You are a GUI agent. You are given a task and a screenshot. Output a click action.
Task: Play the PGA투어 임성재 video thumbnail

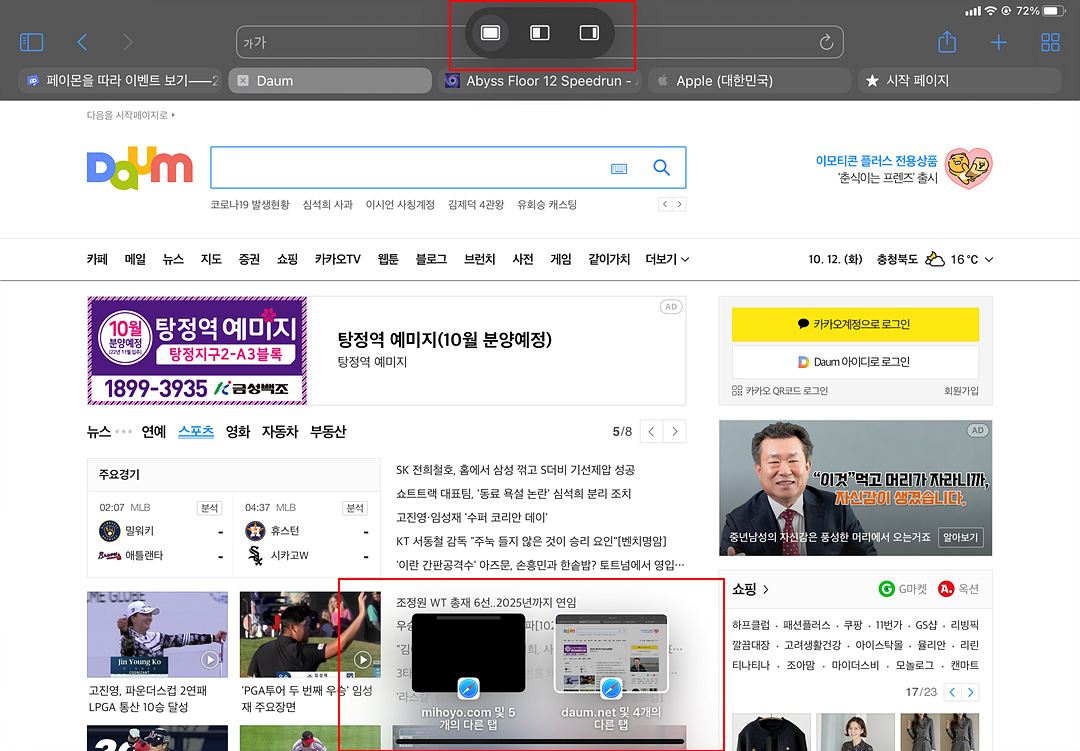(x=310, y=634)
